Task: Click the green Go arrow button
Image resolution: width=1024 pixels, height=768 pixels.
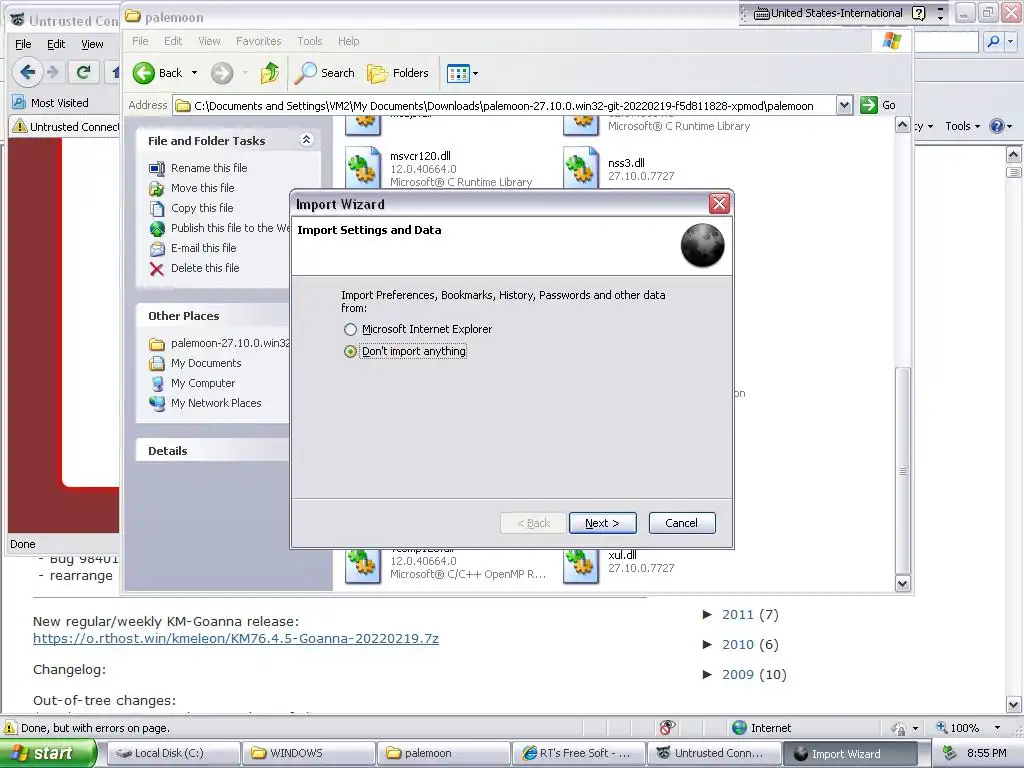Action: click(869, 105)
